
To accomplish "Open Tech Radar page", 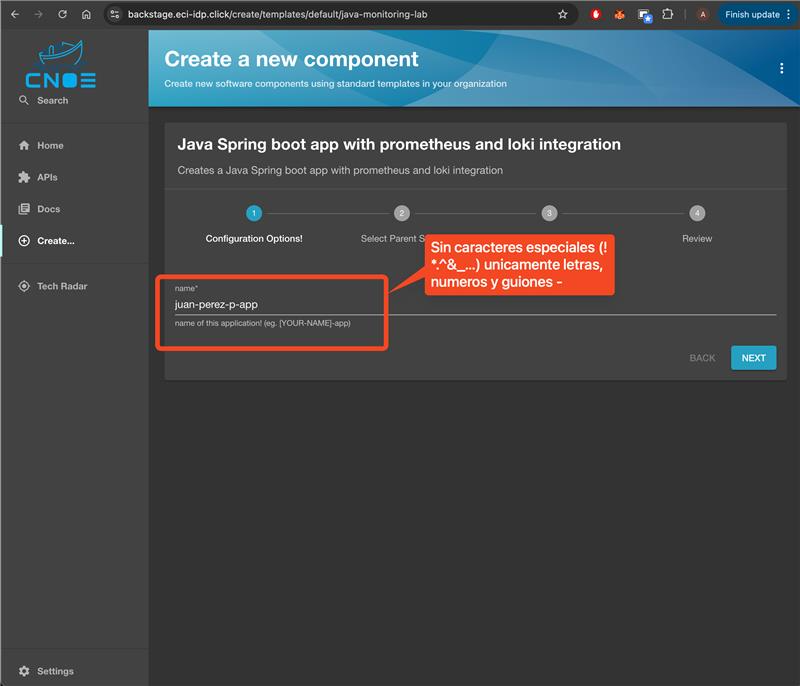I will [61, 286].
